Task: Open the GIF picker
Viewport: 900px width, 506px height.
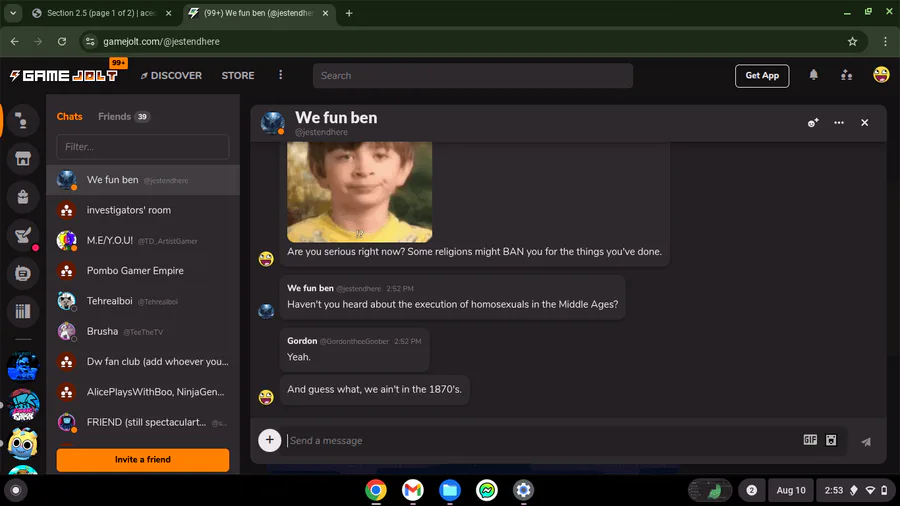Action: [x=810, y=439]
